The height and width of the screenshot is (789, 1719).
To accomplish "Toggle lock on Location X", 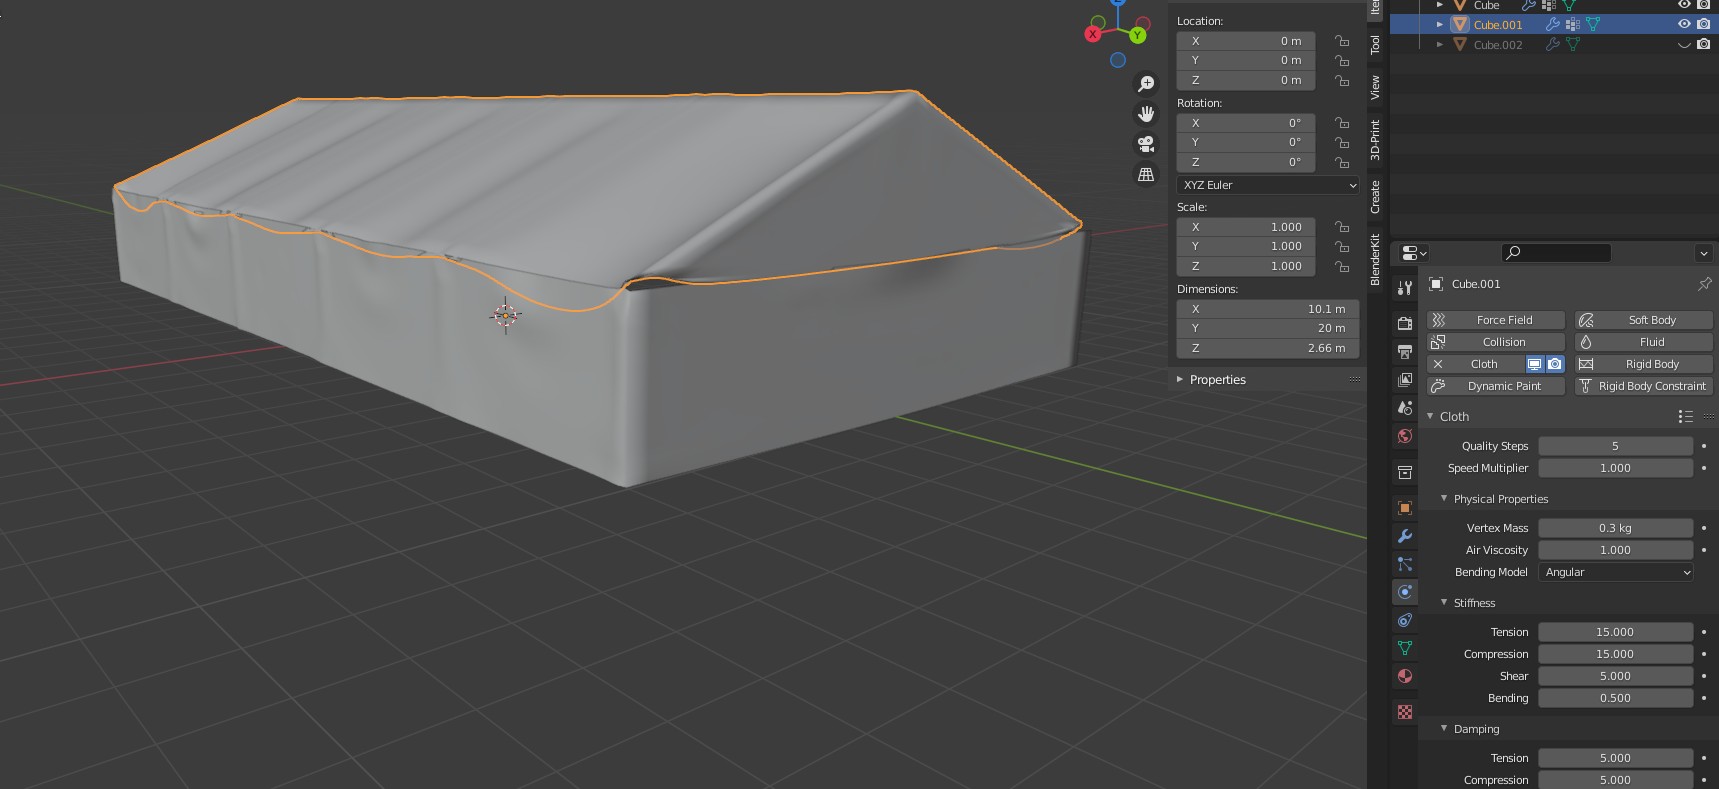I will click(x=1342, y=41).
